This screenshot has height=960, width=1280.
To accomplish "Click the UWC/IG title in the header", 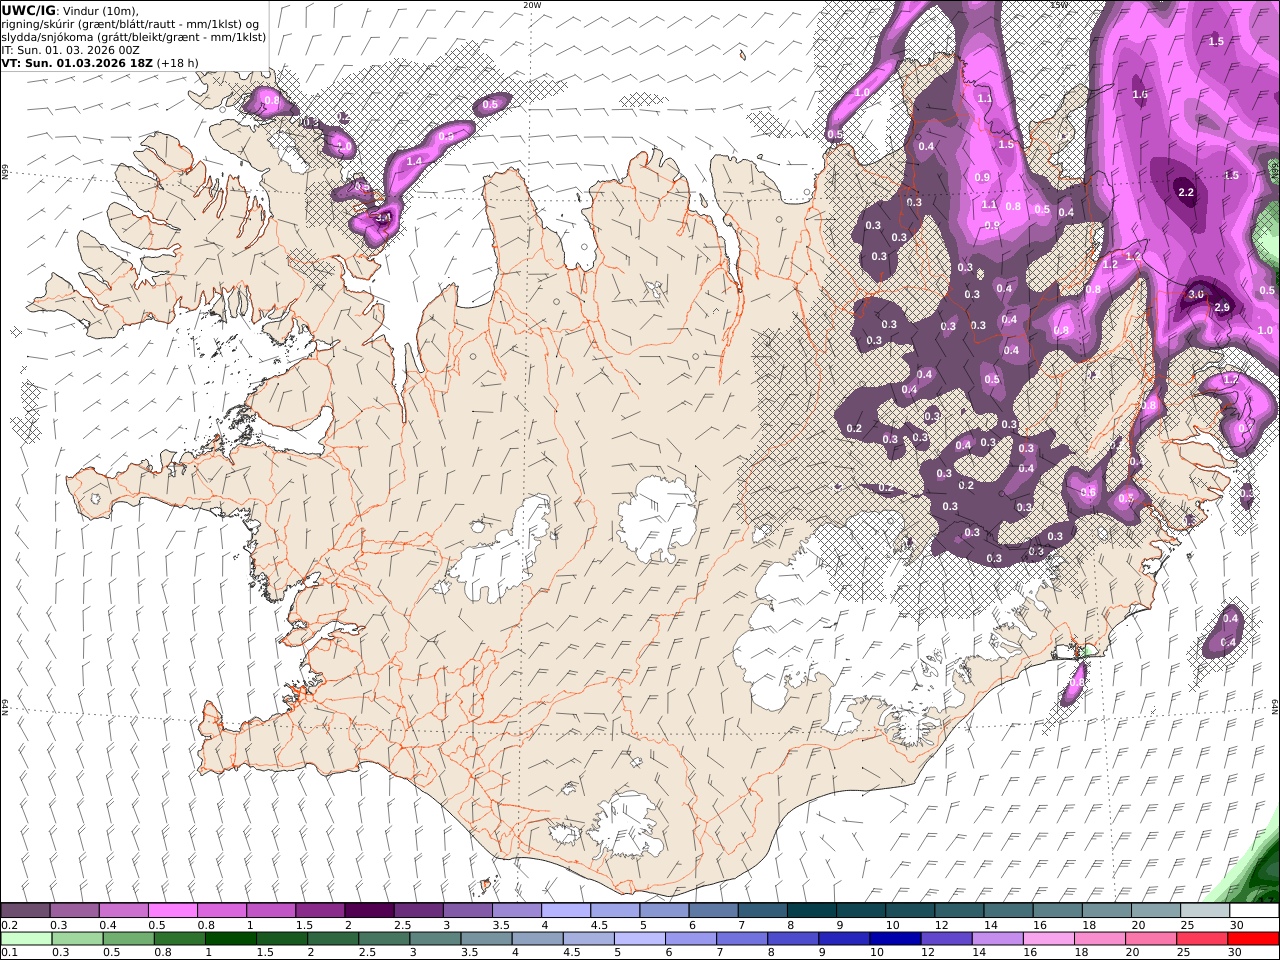I will (28, 11).
